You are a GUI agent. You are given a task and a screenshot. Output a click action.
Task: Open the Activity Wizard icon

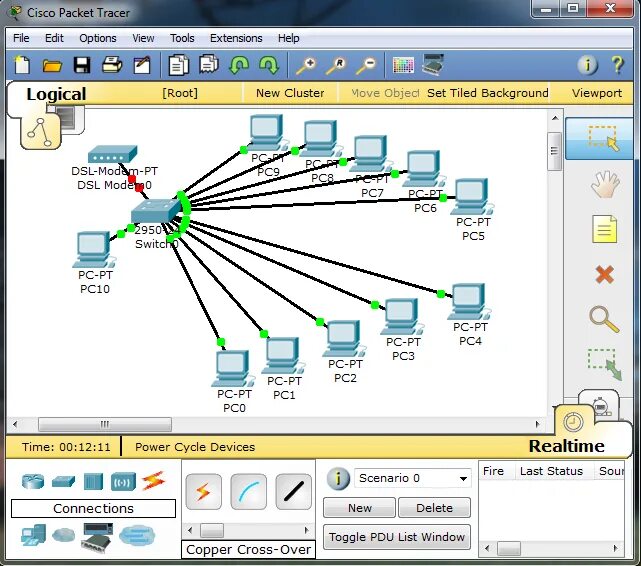(142, 65)
